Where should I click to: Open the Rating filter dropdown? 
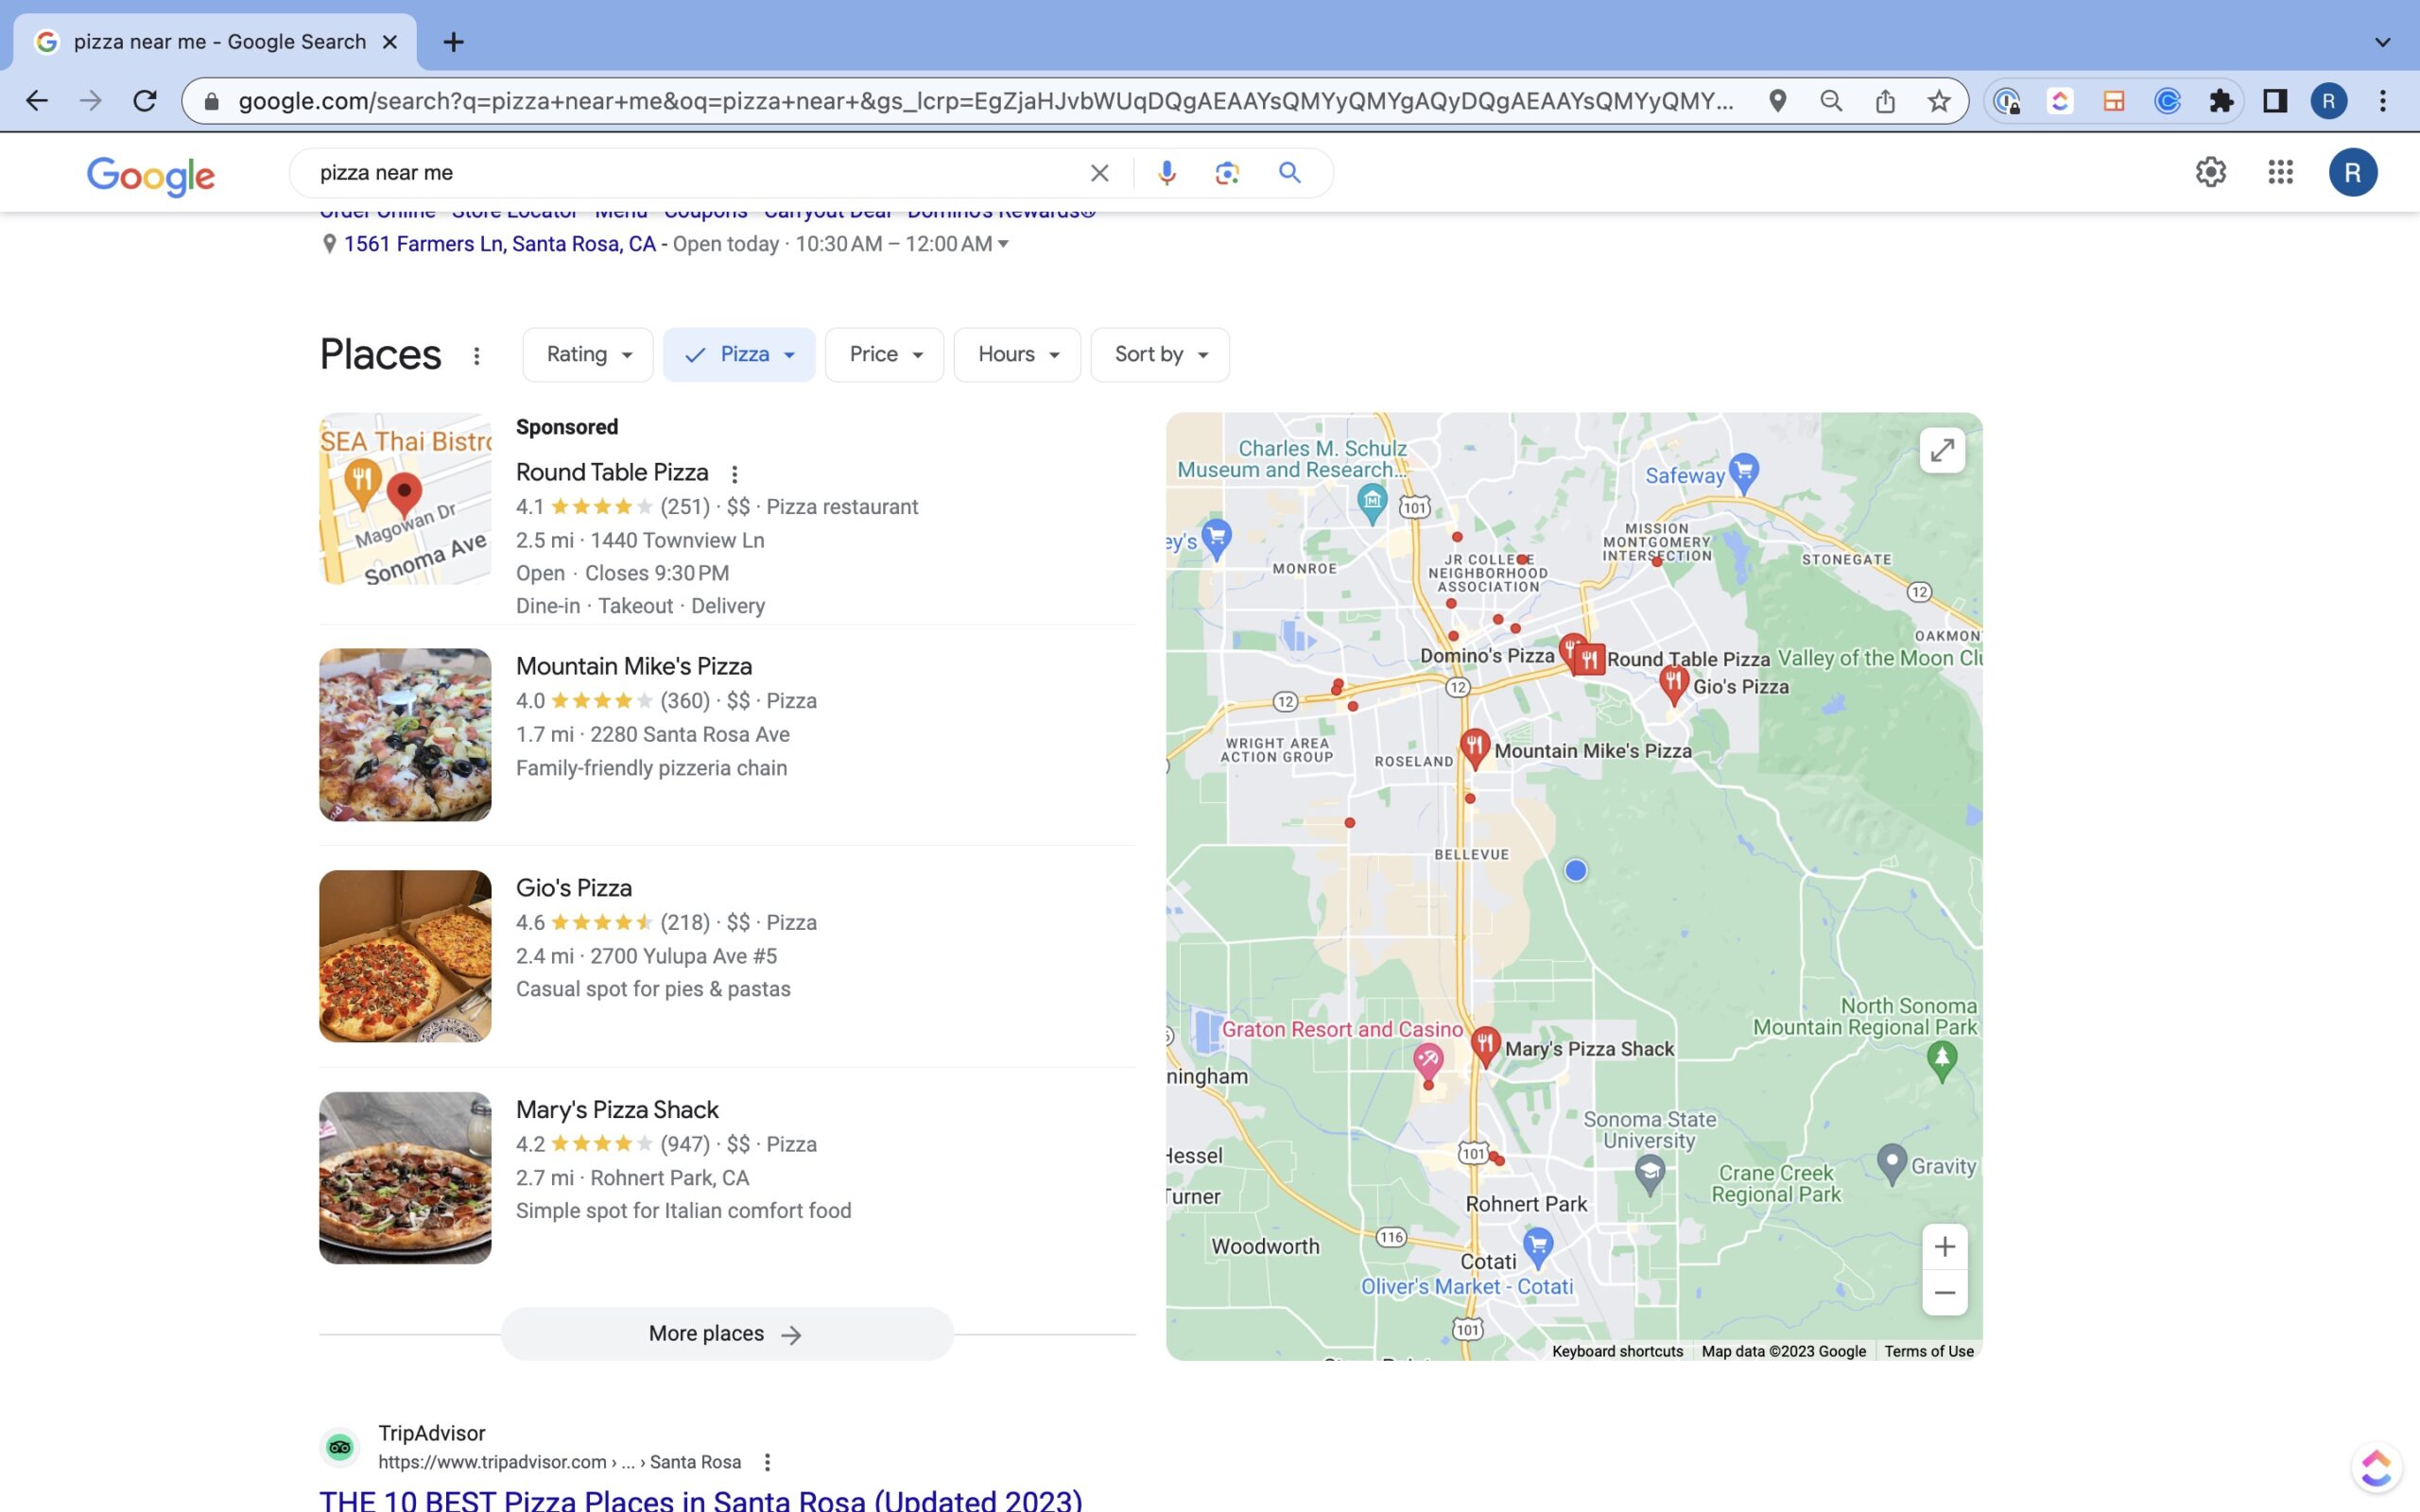(588, 354)
